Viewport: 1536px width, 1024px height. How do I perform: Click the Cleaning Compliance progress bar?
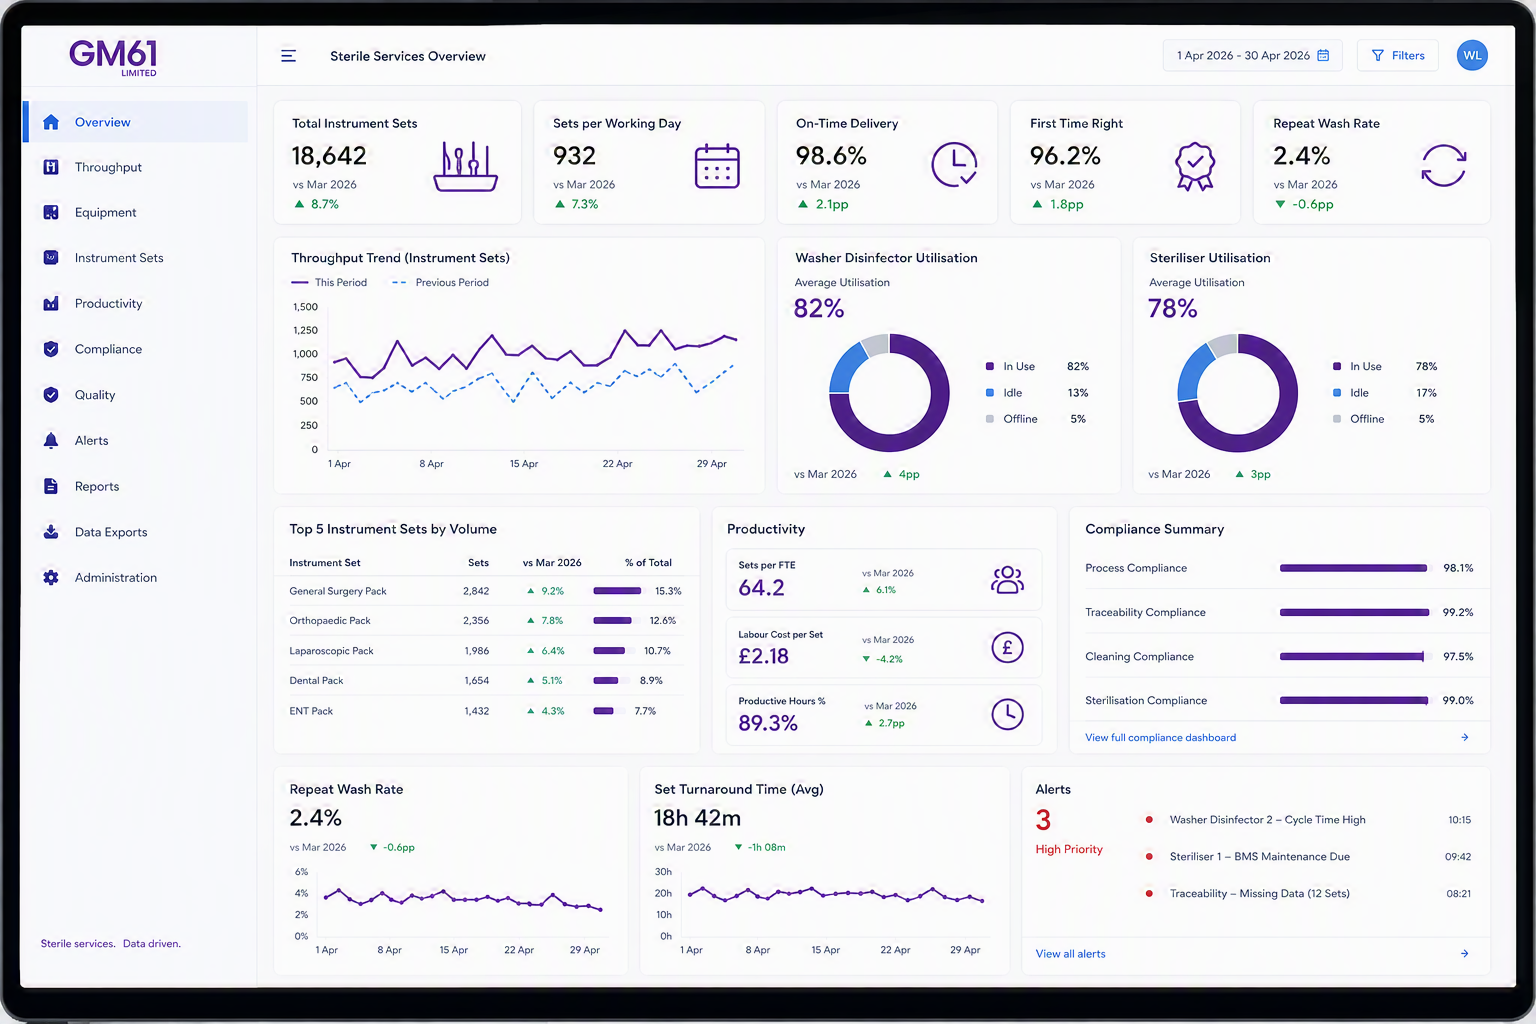pyautogui.click(x=1354, y=656)
